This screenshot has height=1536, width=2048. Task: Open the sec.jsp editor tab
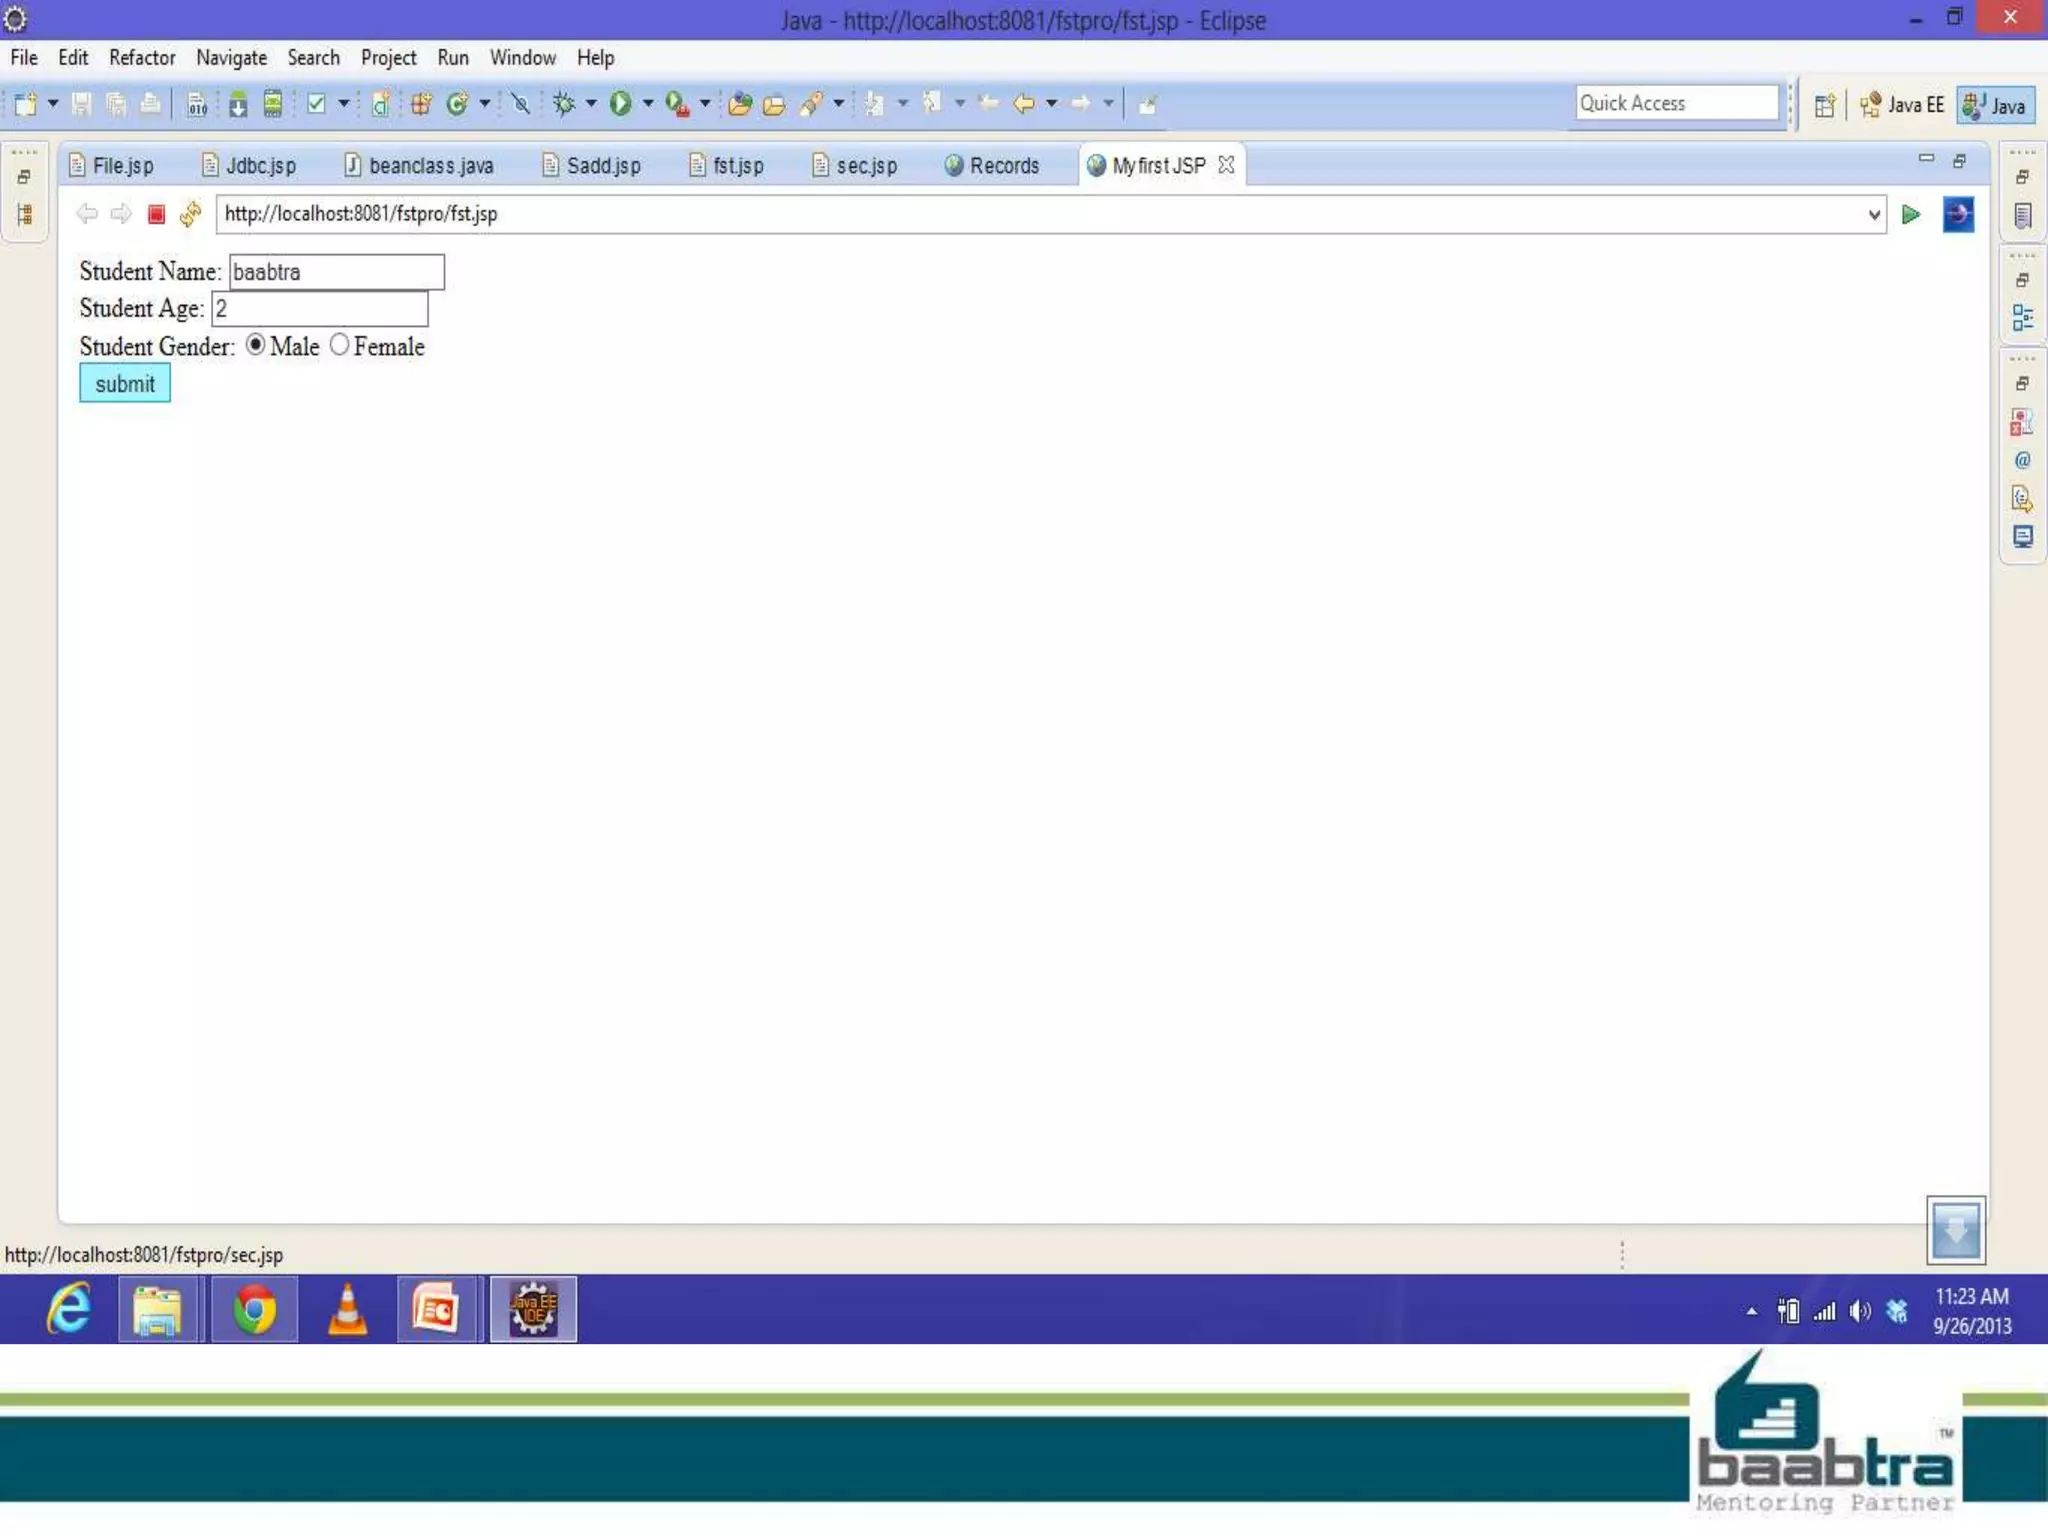click(865, 166)
